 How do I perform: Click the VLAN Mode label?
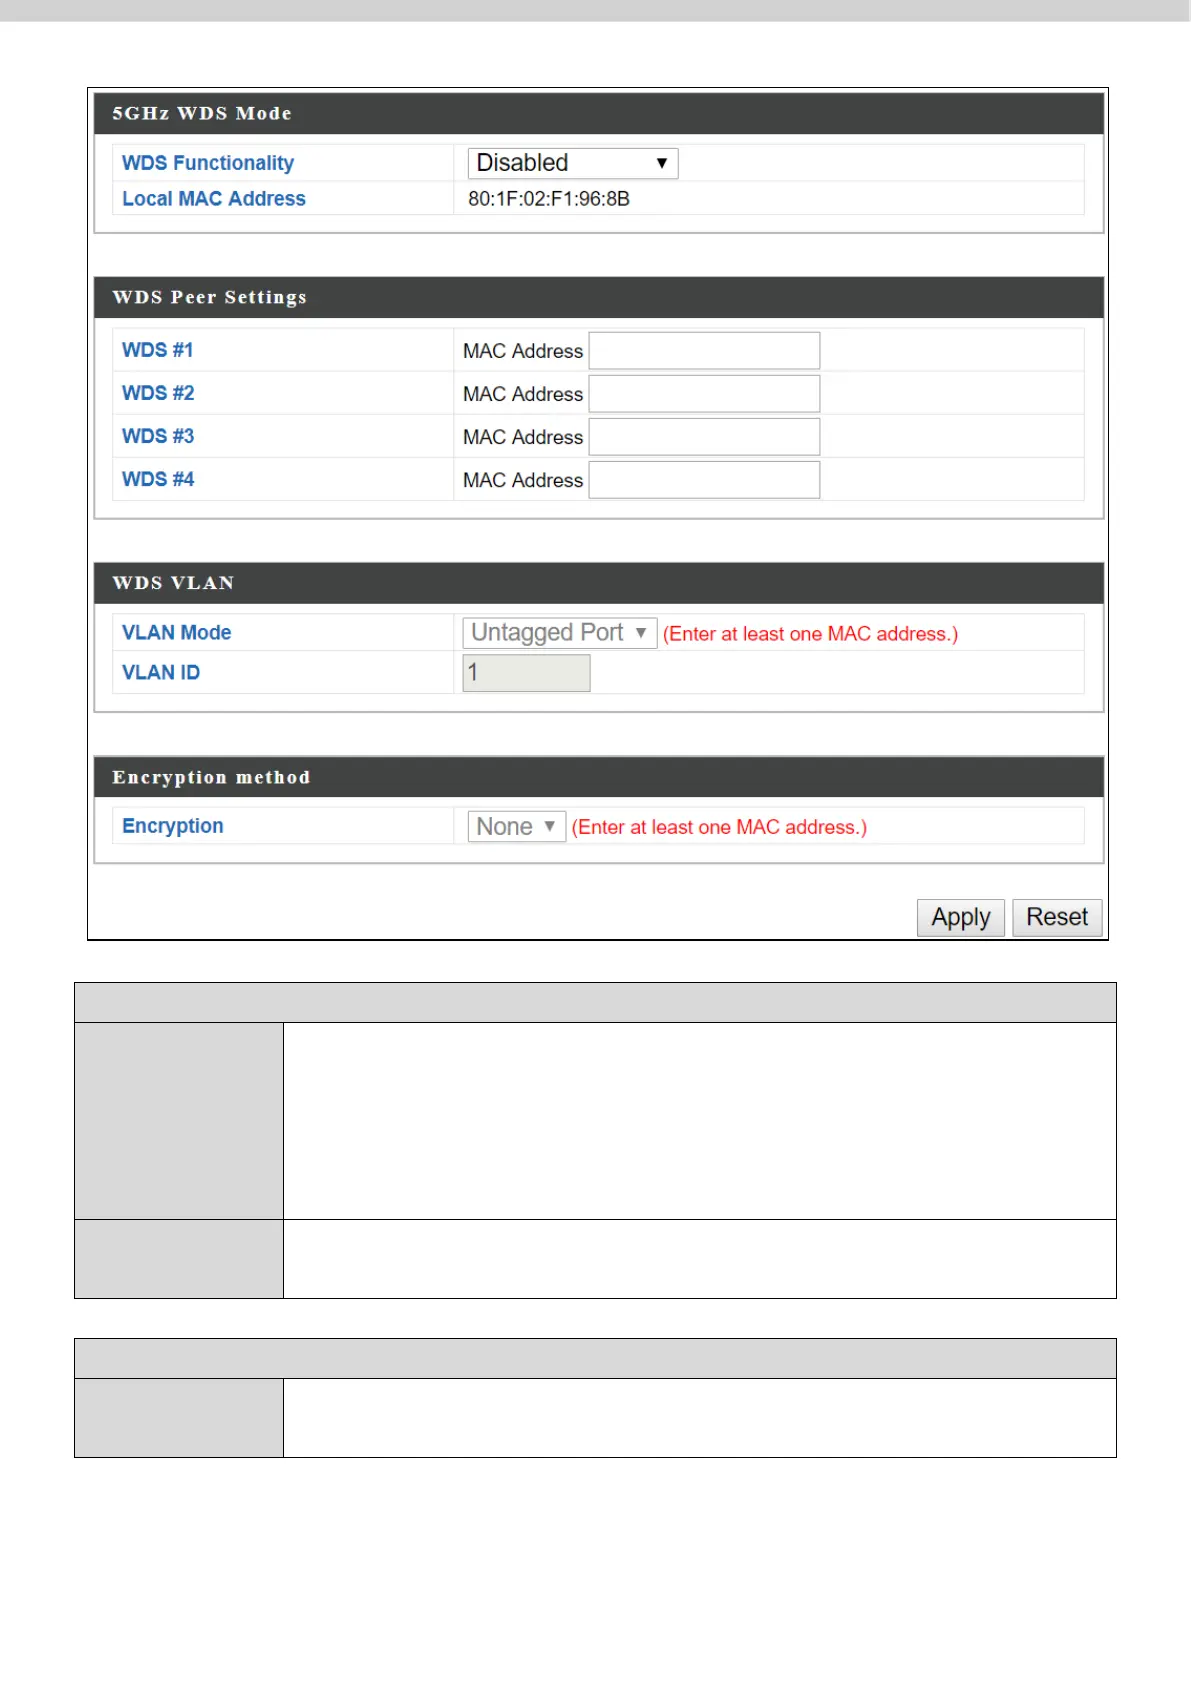pos(177,633)
